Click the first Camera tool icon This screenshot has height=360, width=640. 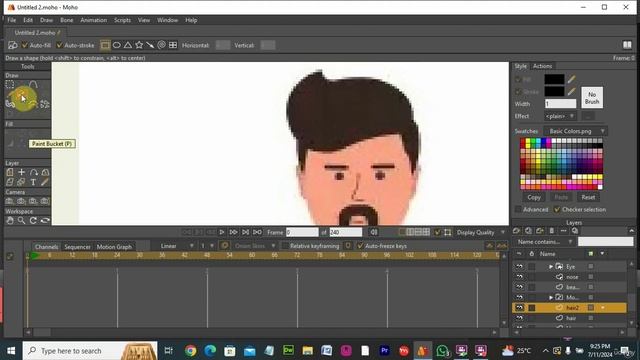[10, 201]
